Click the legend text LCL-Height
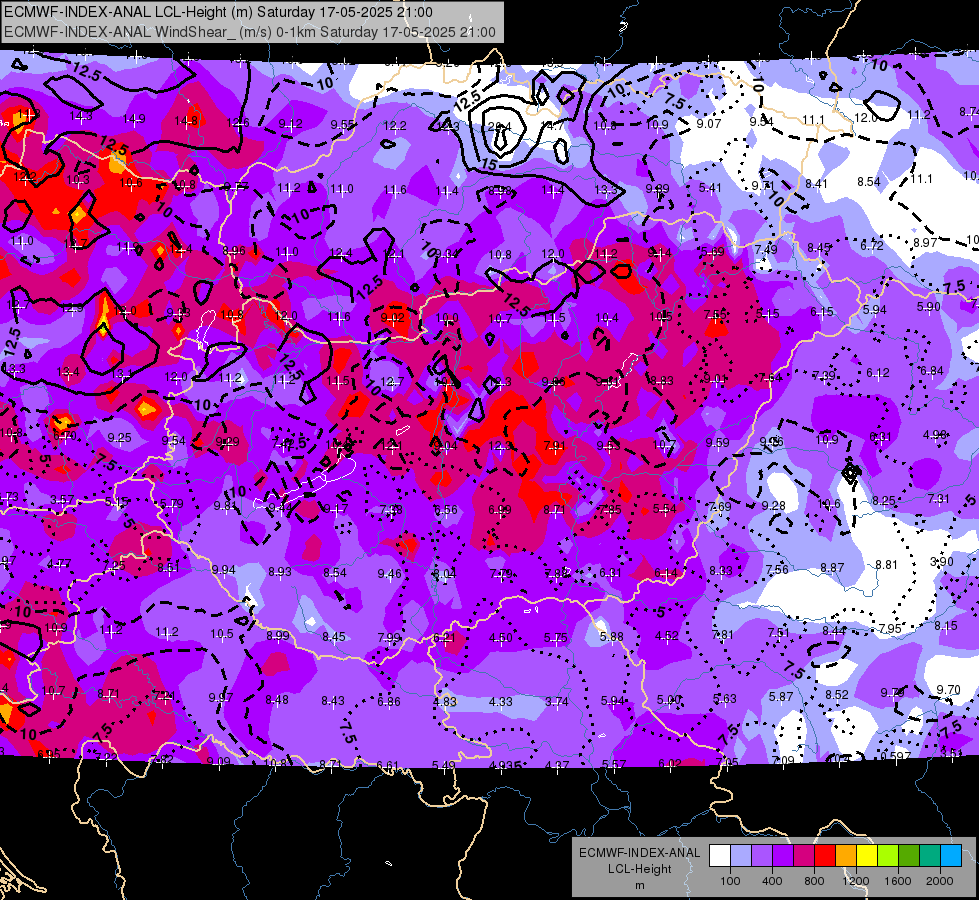 (x=639, y=869)
